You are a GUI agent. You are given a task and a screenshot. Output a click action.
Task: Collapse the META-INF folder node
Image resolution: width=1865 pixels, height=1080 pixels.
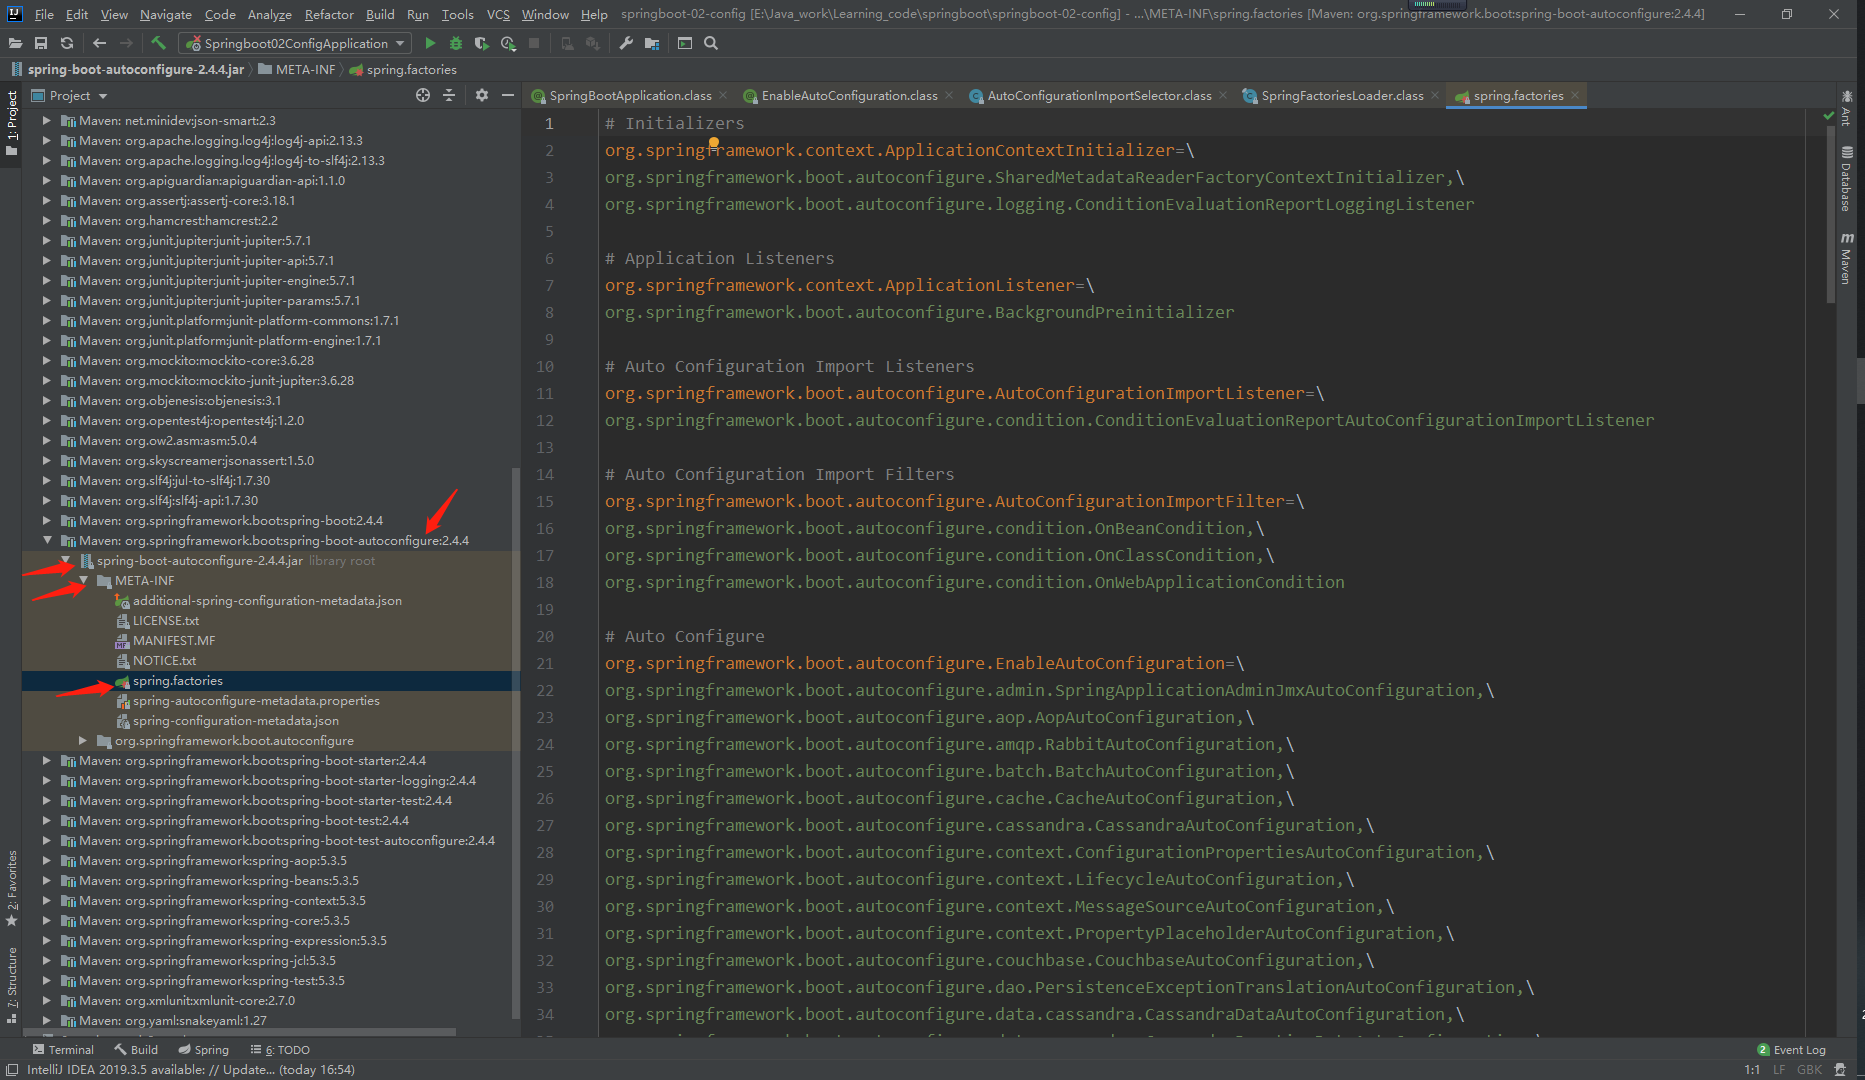(x=83, y=580)
